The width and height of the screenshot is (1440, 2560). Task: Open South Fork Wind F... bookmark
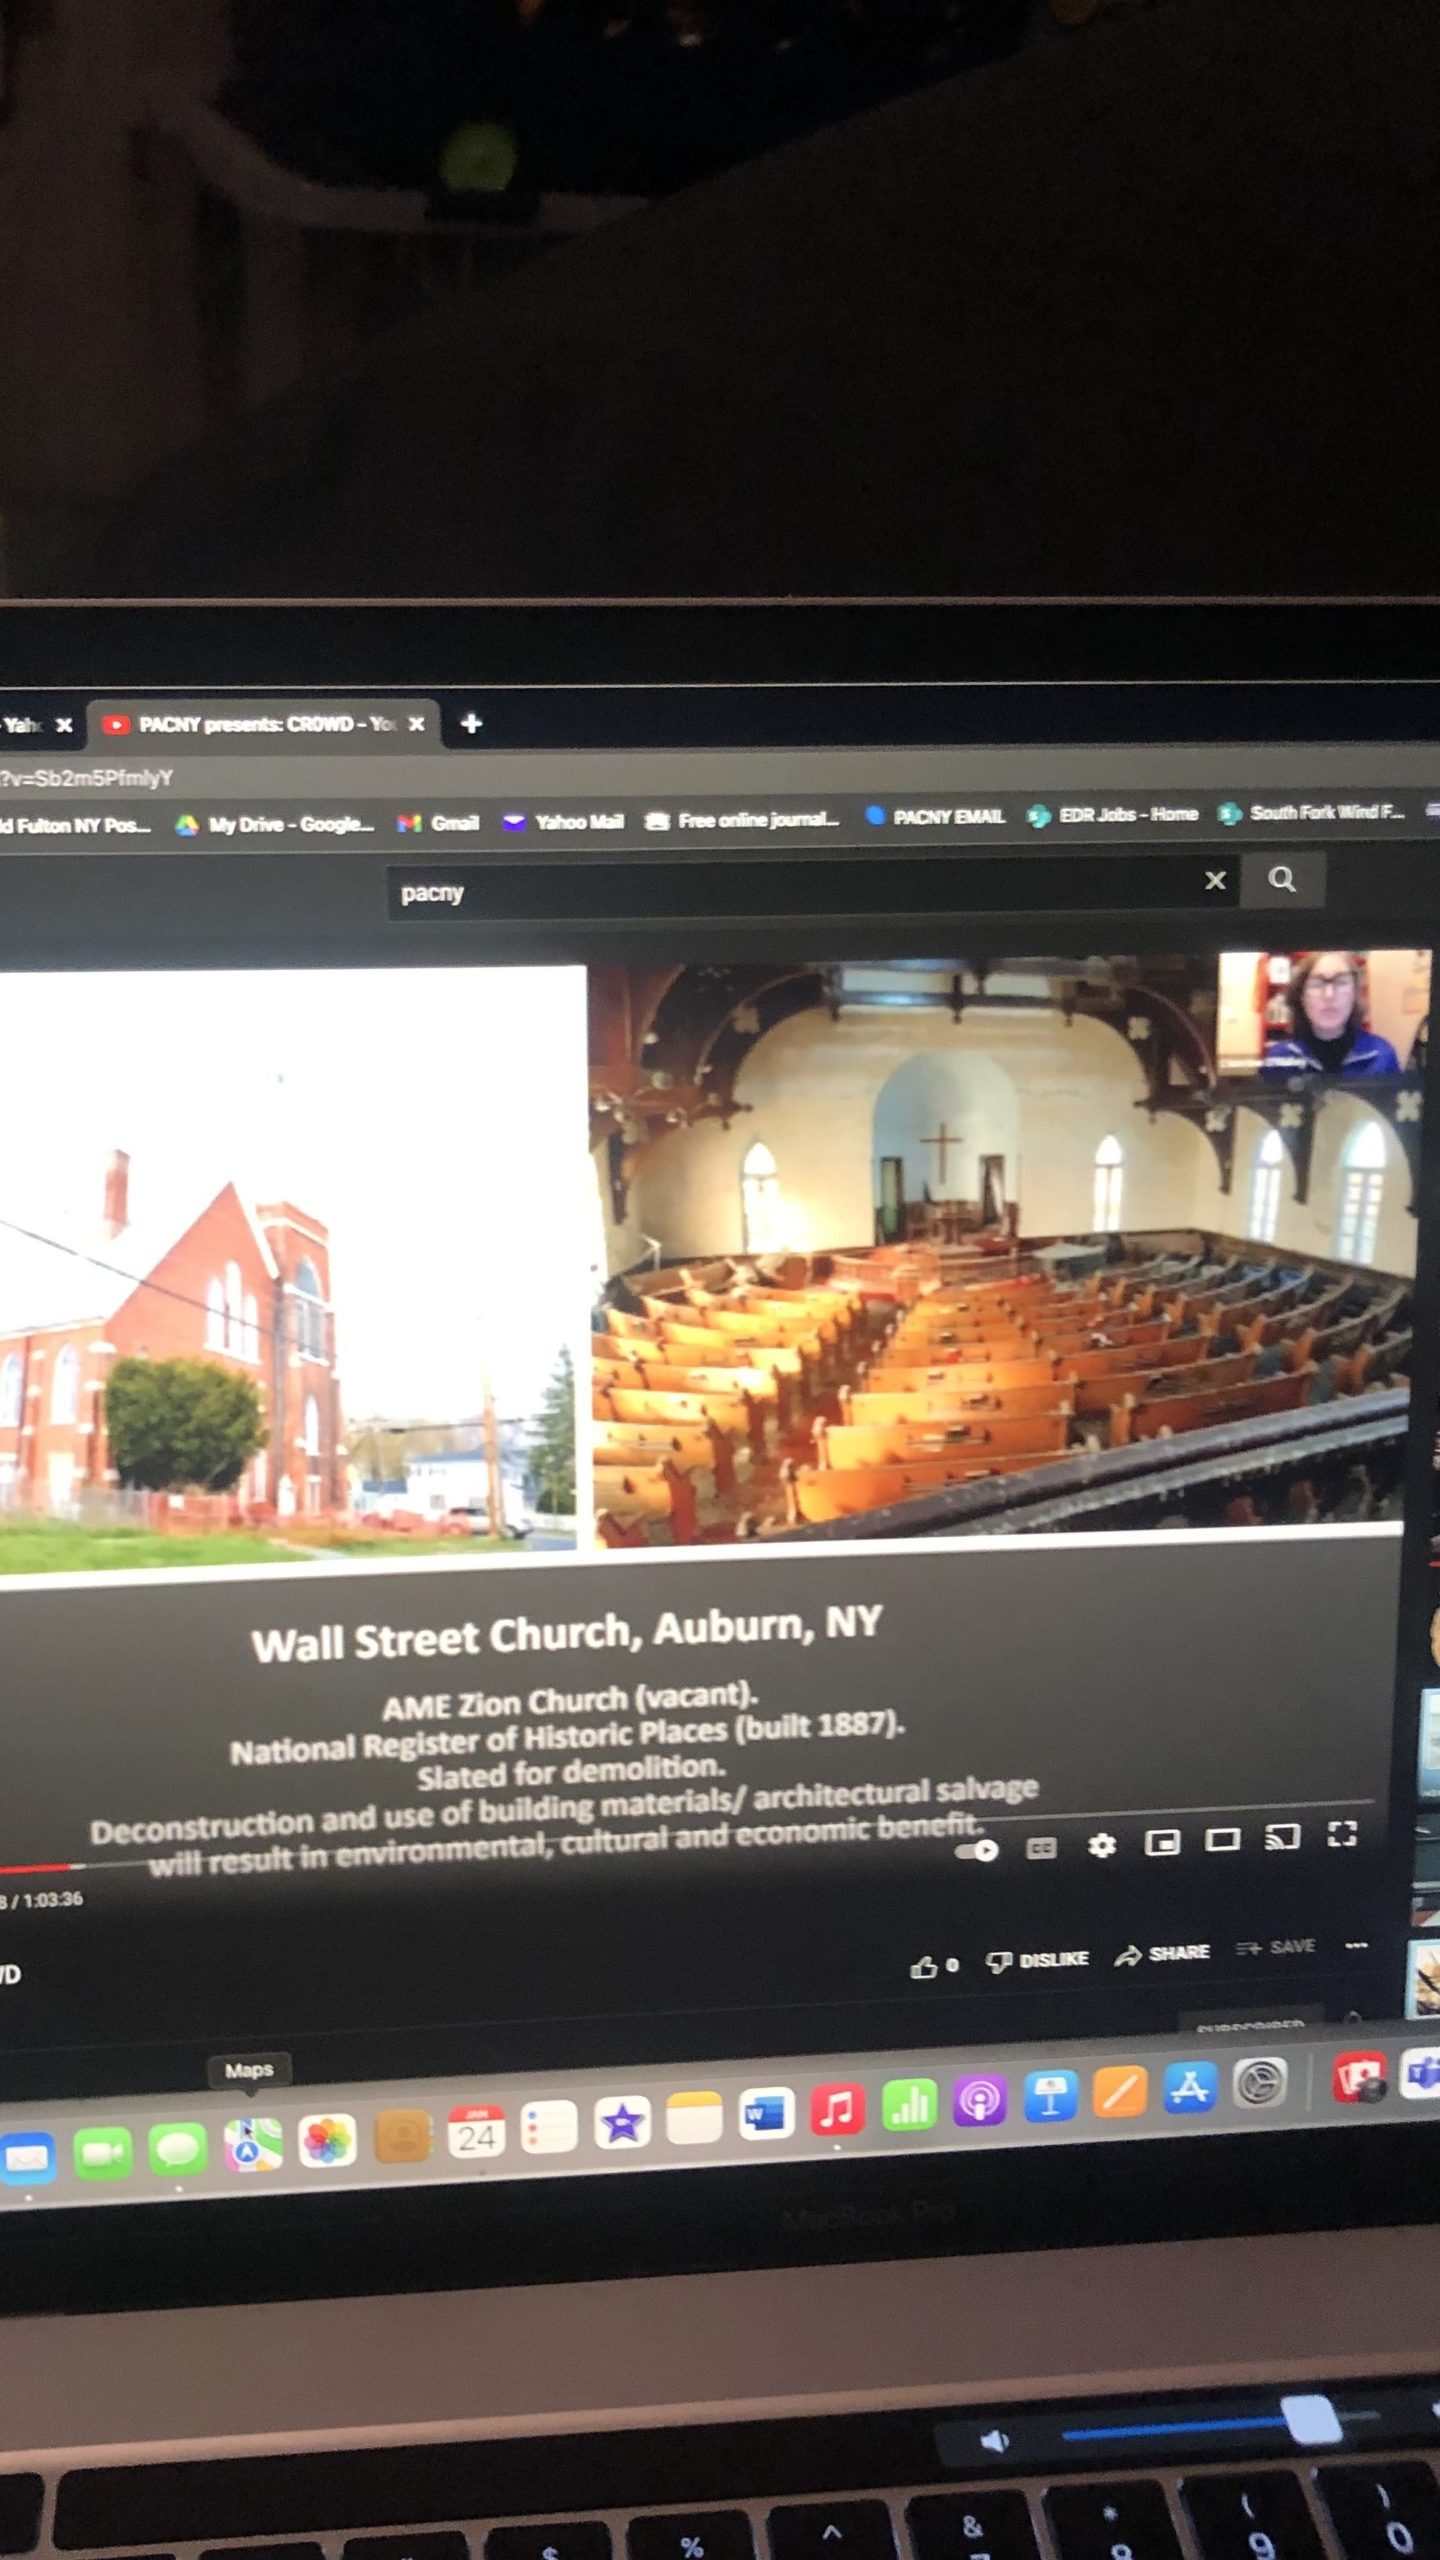click(x=1310, y=813)
